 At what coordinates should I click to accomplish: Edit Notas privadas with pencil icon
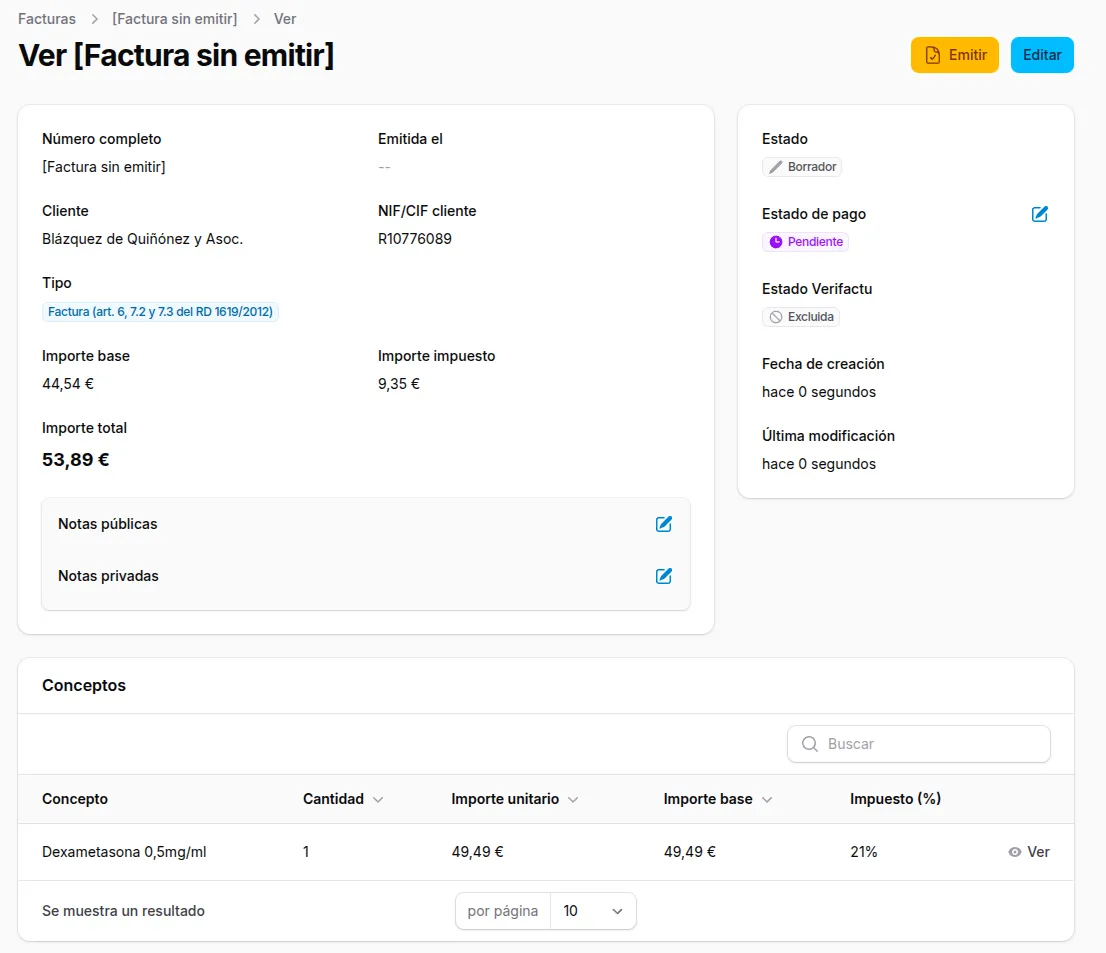[664, 576]
